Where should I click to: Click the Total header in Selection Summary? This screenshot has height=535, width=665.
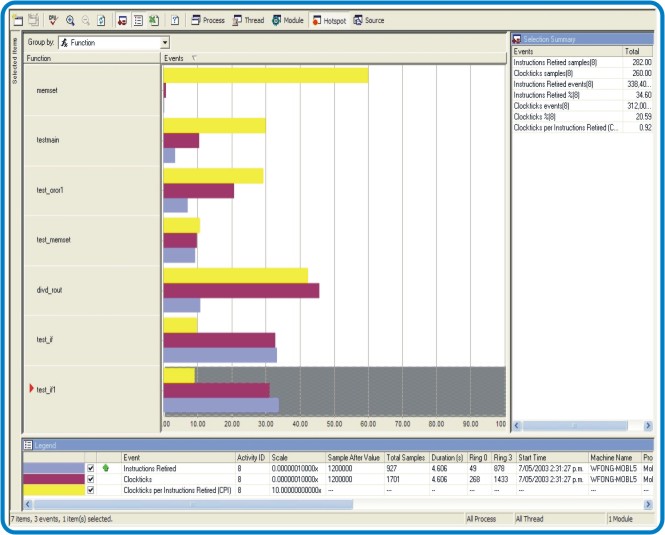click(637, 51)
